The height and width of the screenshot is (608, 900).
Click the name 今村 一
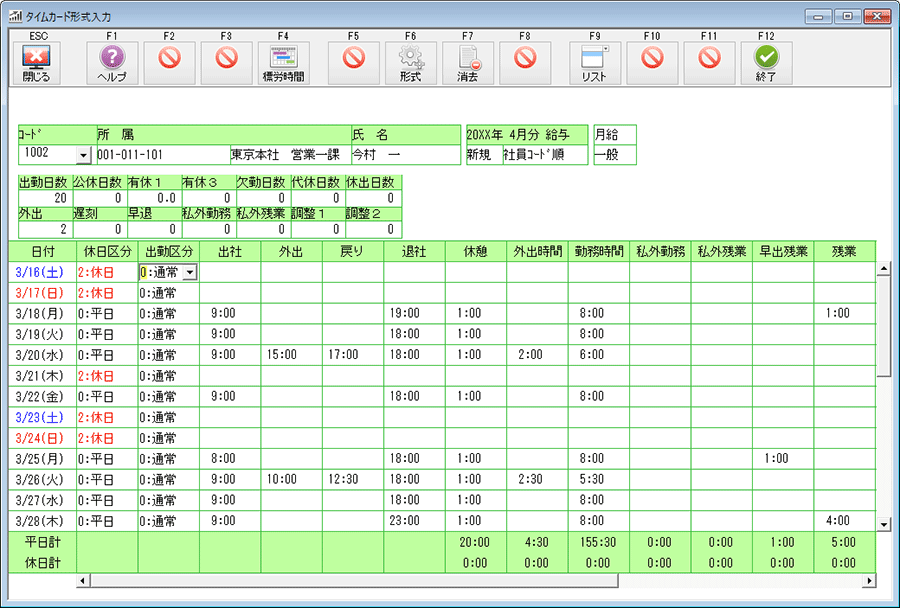click(376, 154)
